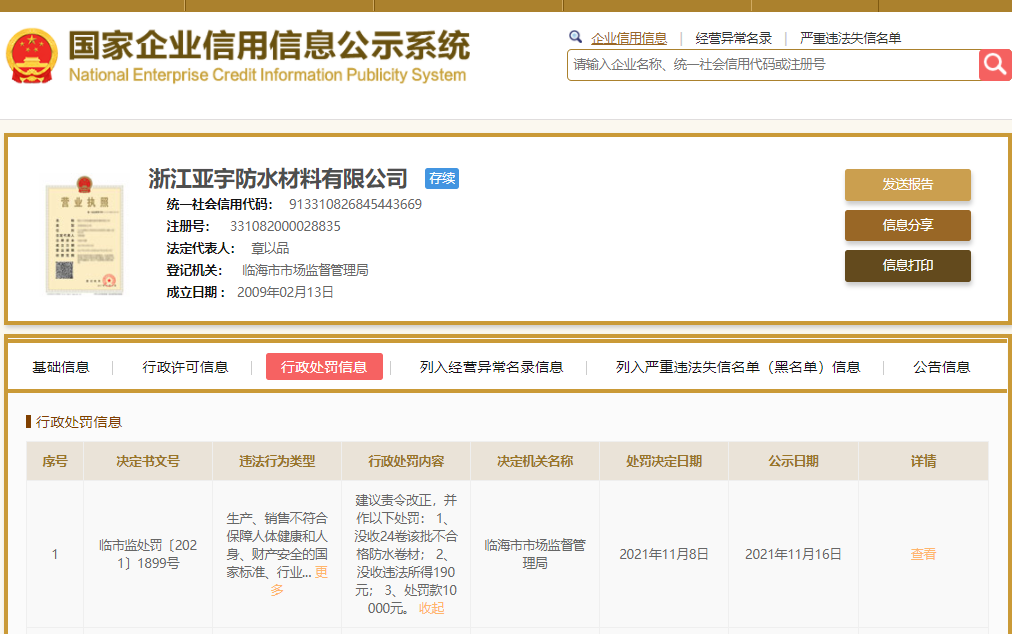Switch to the 基础信息 tab

pyautogui.click(x=61, y=367)
